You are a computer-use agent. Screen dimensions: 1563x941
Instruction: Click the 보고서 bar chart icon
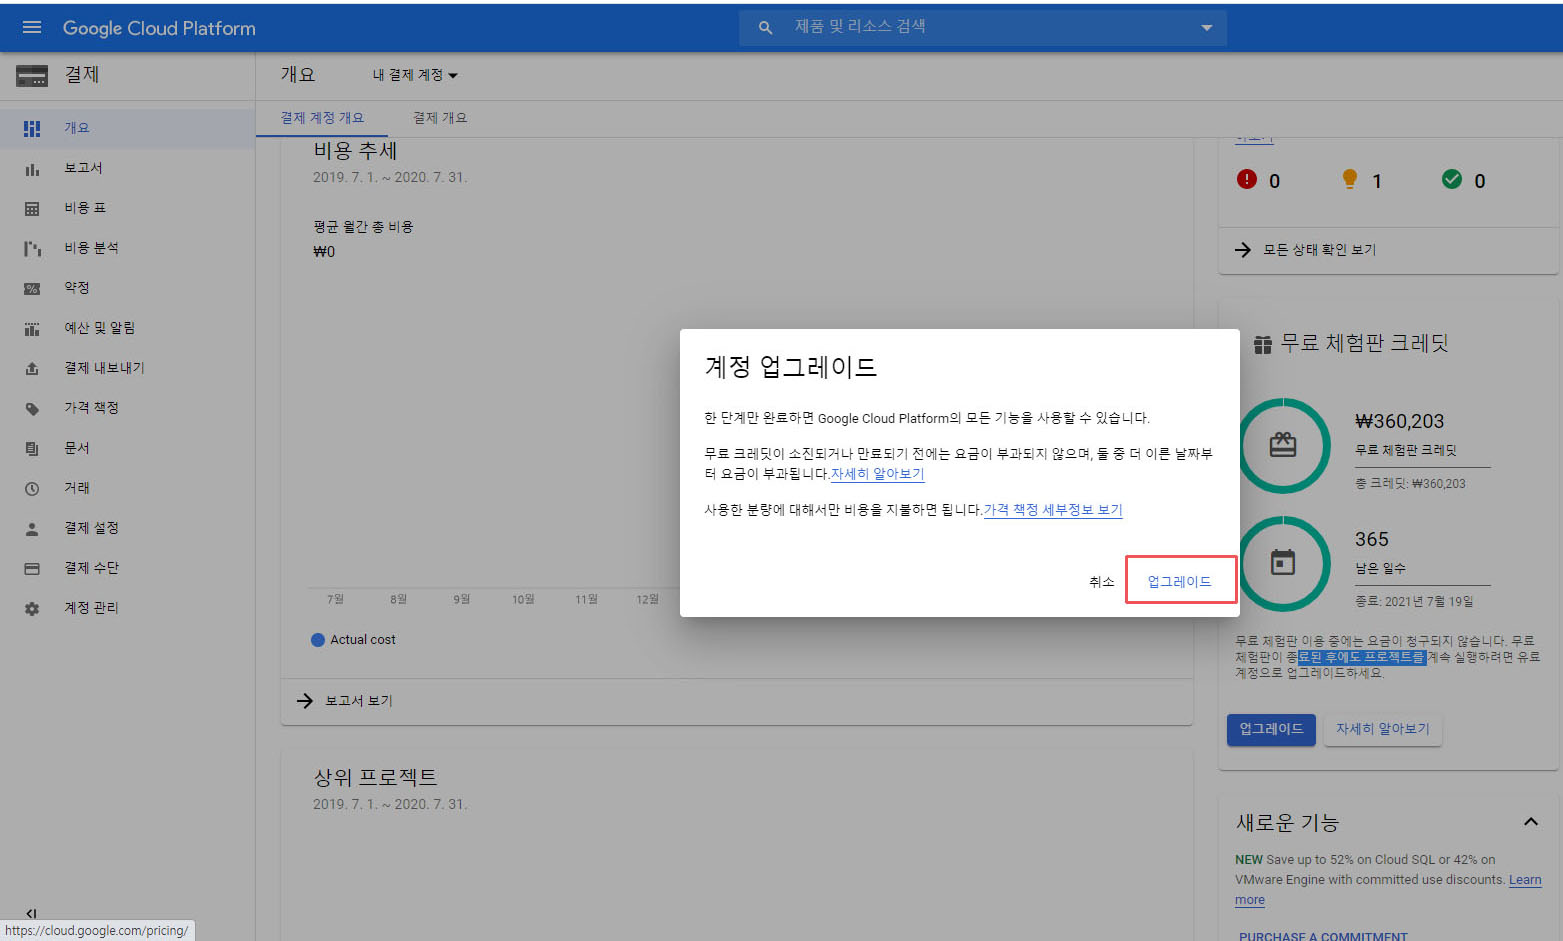point(32,168)
